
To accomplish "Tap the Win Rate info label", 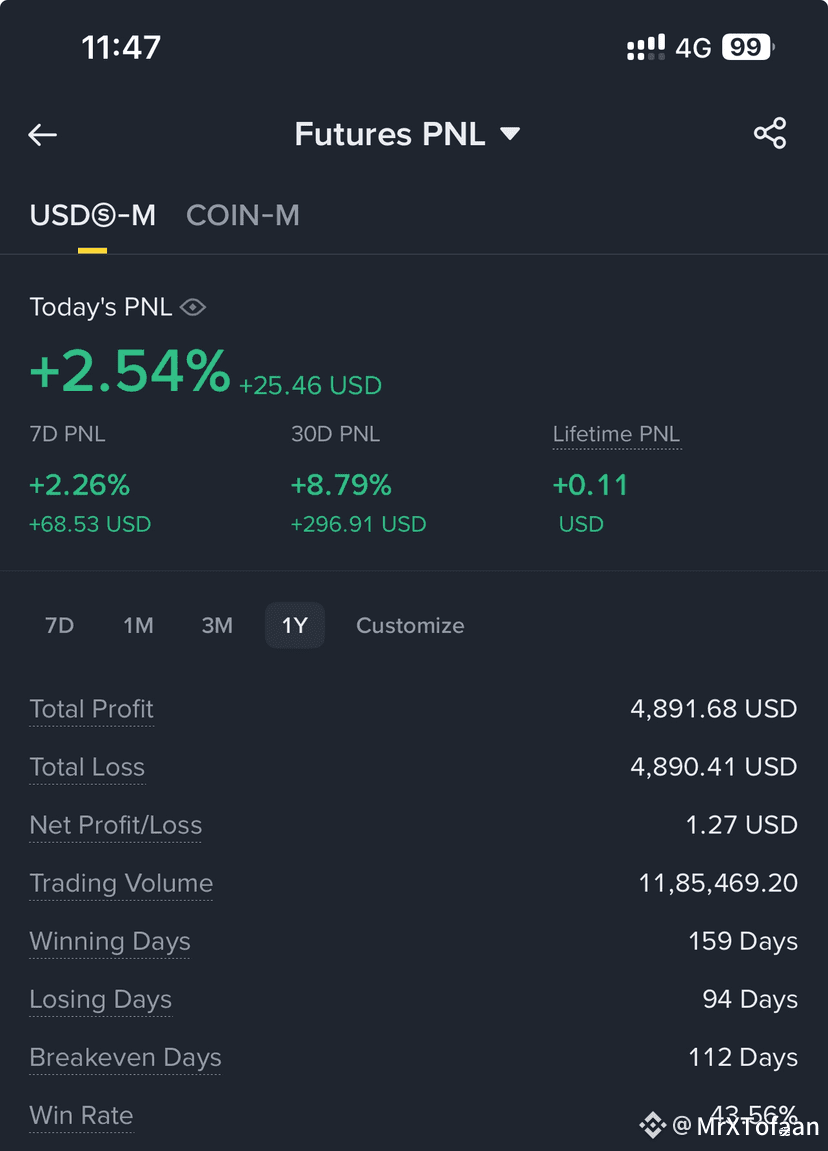I will (x=81, y=1115).
